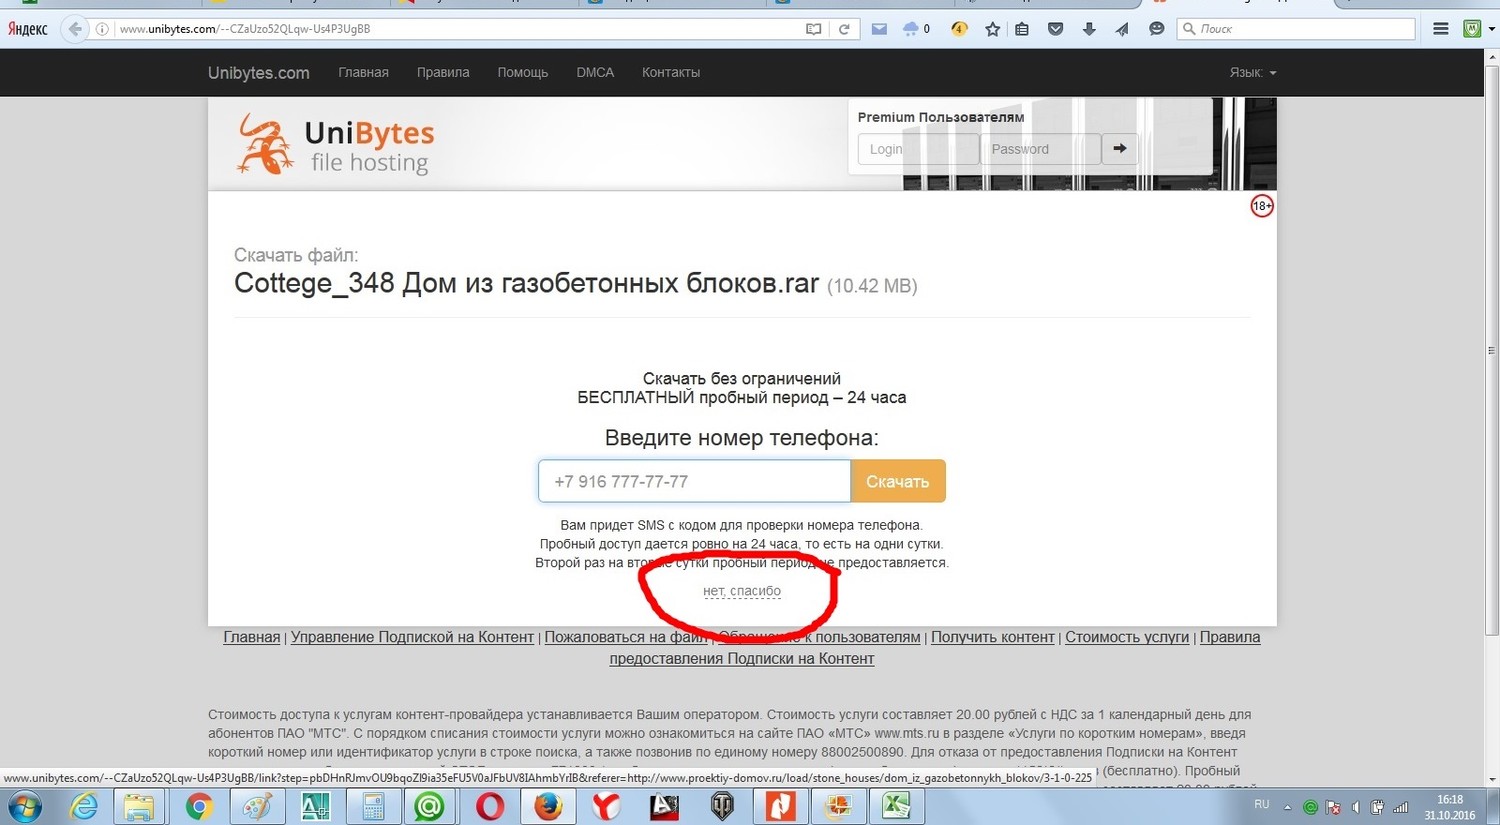This screenshot has width=1500, height=825.
Task: Toggle reader view icon in address bar
Action: tap(814, 29)
